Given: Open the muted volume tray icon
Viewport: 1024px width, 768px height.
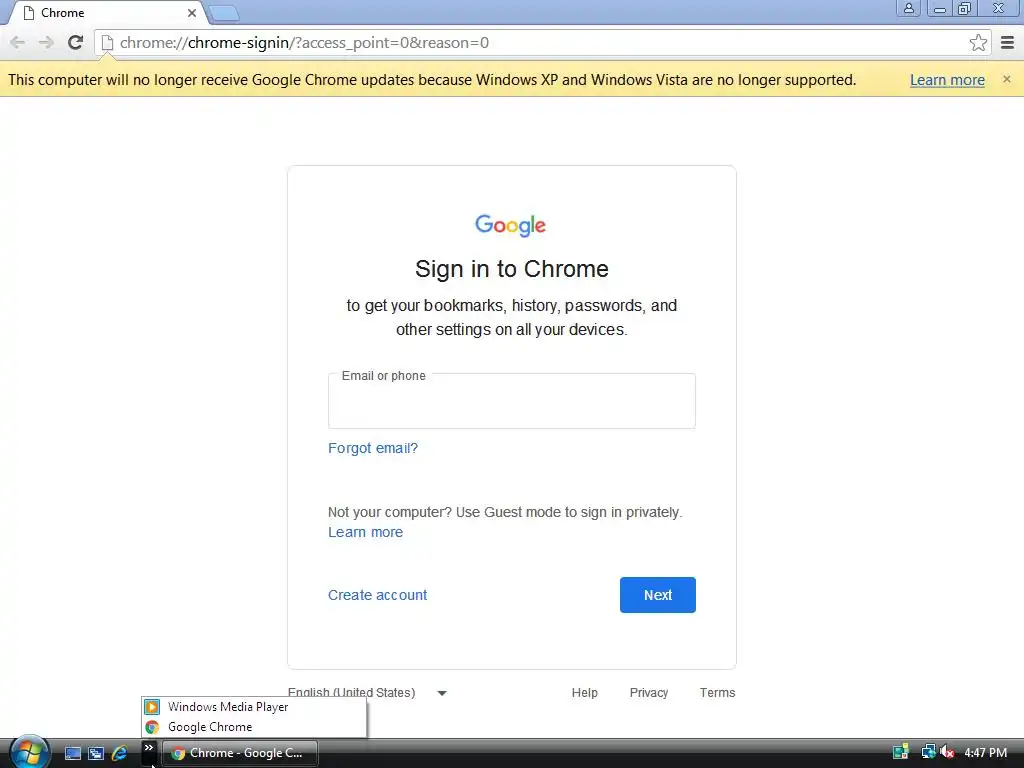Looking at the screenshot, I should [x=947, y=752].
